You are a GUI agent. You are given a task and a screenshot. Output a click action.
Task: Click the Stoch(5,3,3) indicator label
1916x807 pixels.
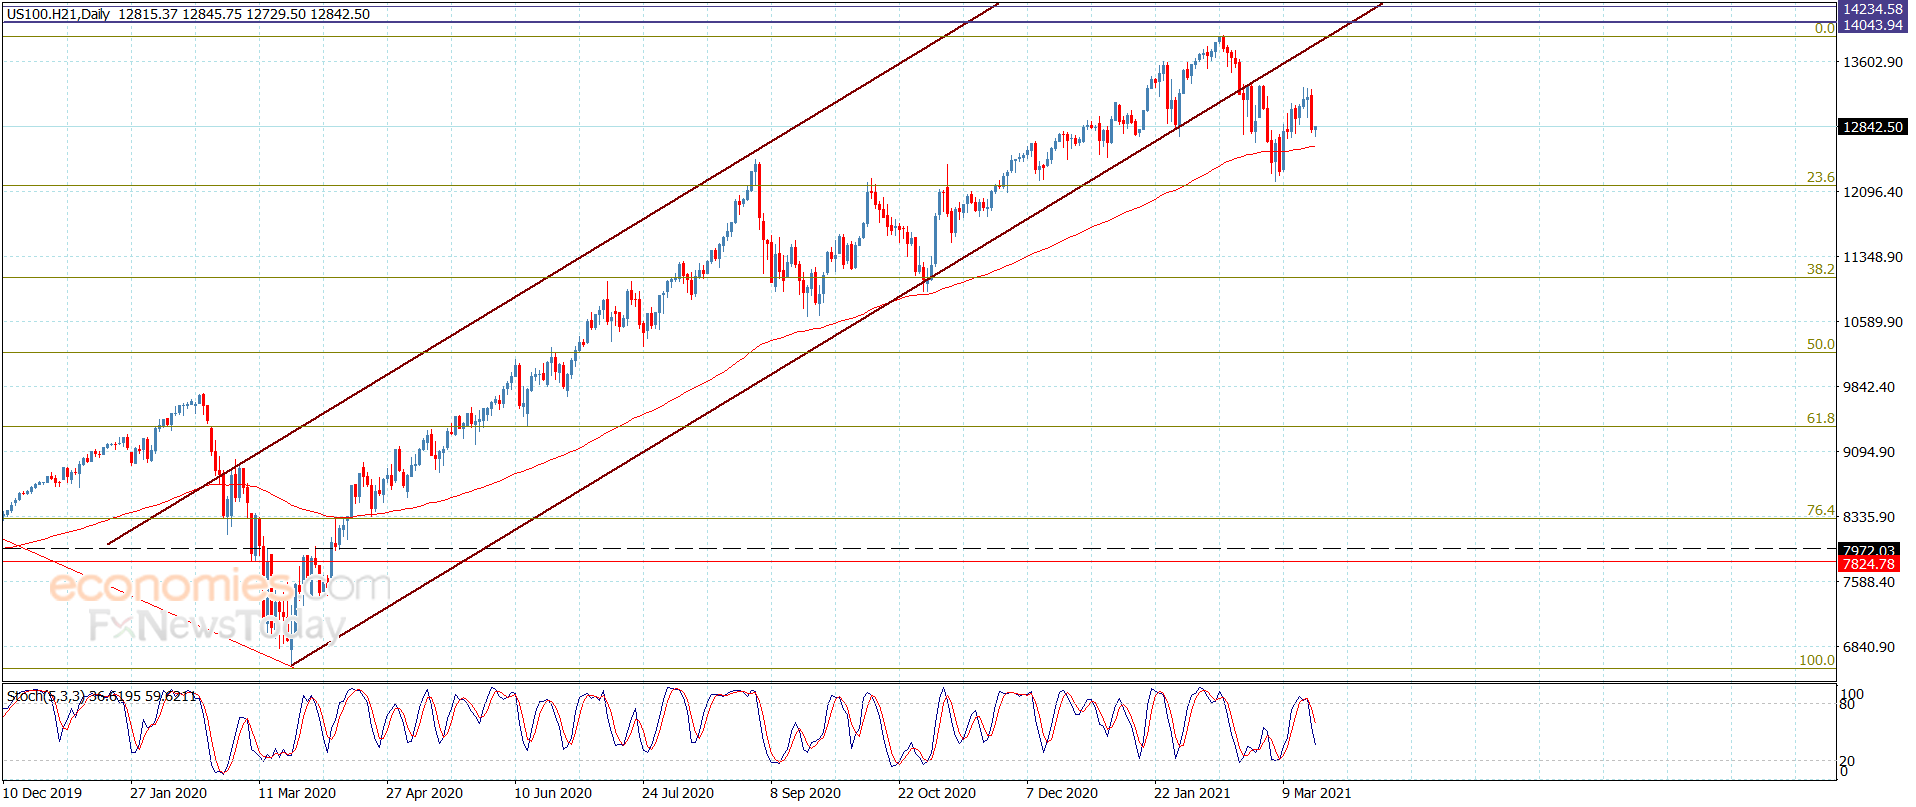[x=46, y=696]
